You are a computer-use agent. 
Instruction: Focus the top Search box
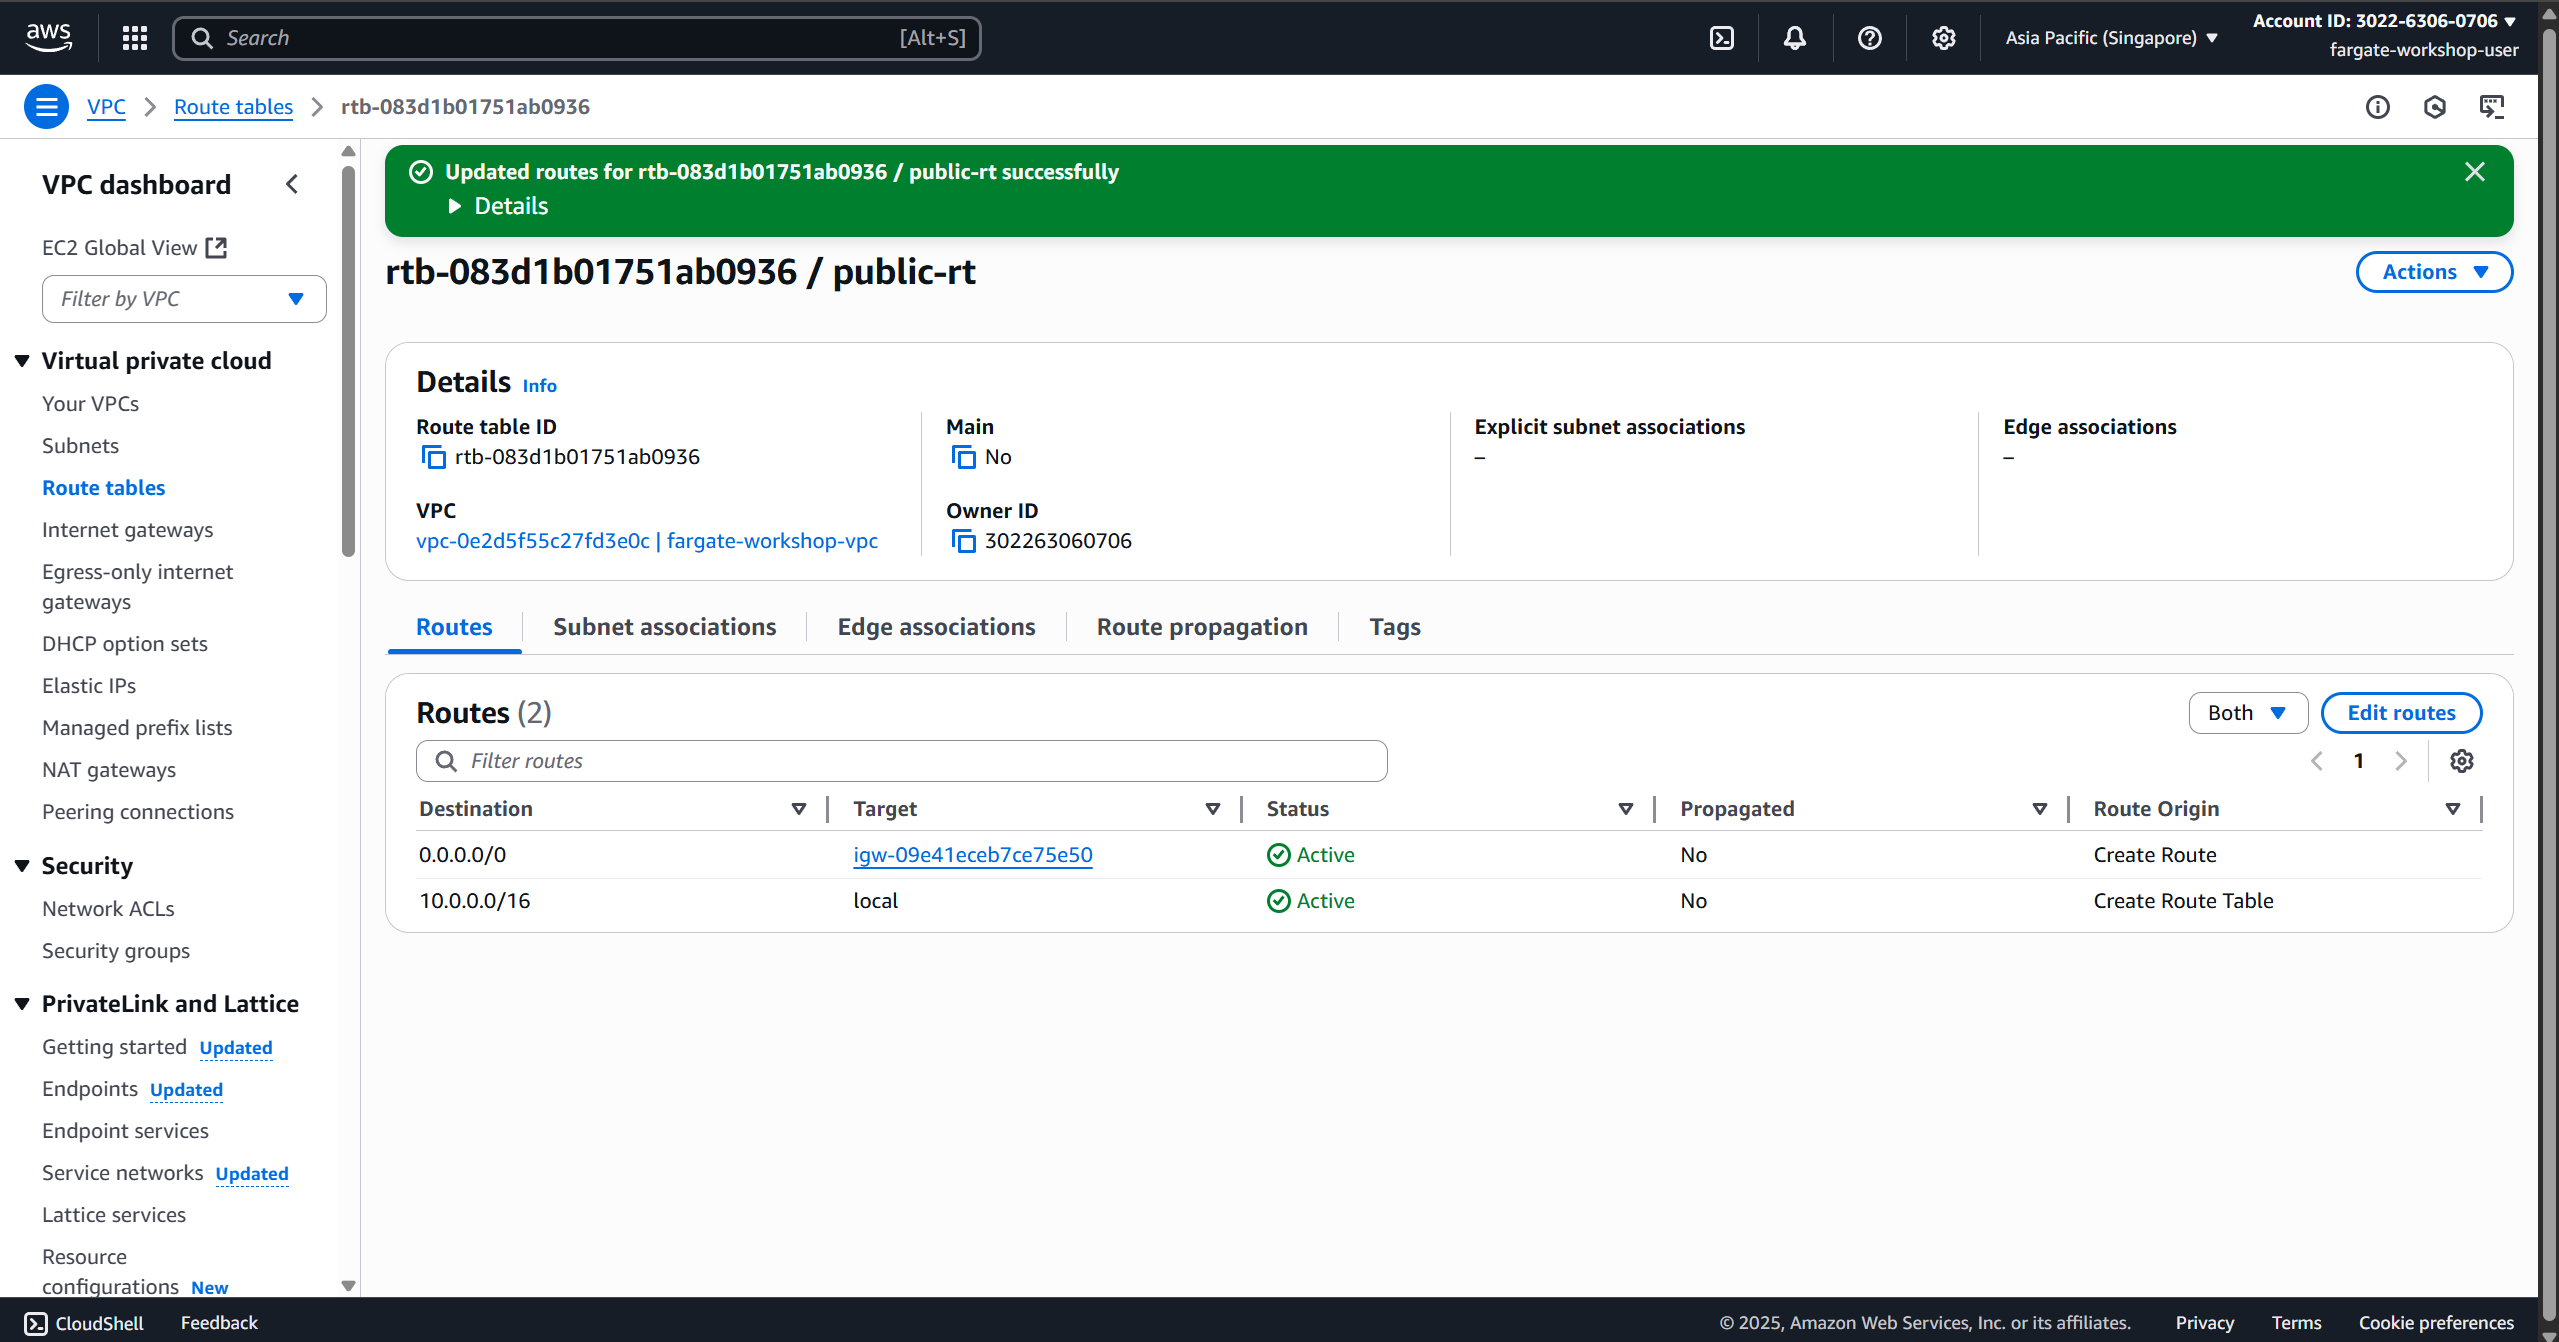coord(577,38)
